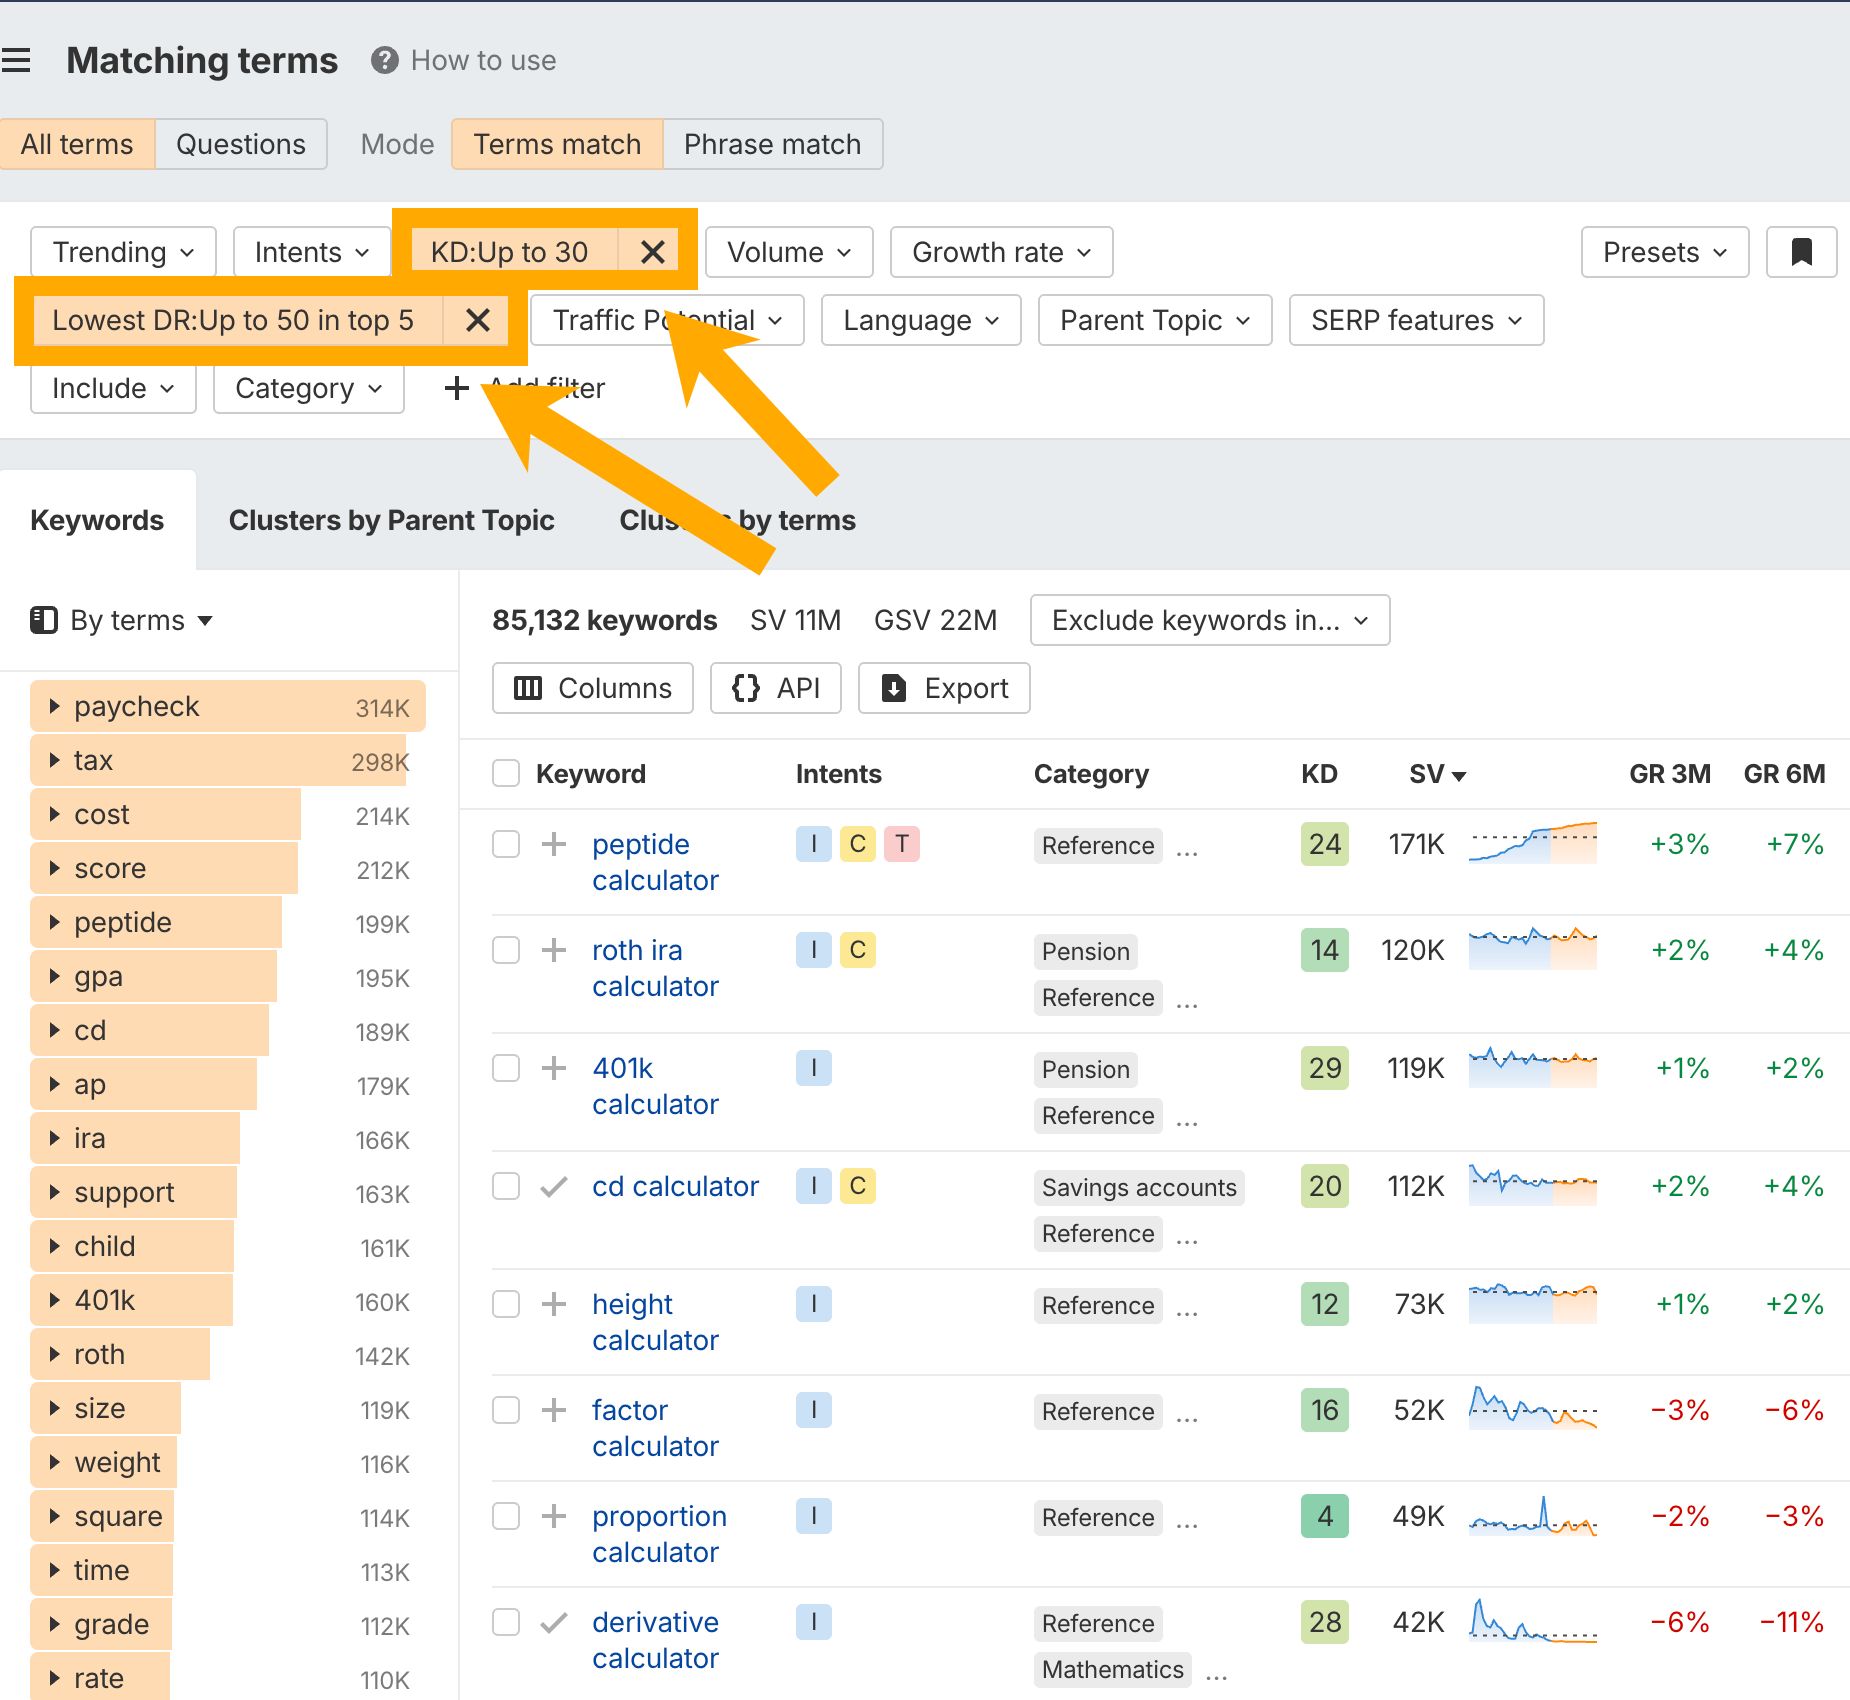Click the saved presets bookmark icon
1850x1700 pixels.
click(x=1801, y=252)
